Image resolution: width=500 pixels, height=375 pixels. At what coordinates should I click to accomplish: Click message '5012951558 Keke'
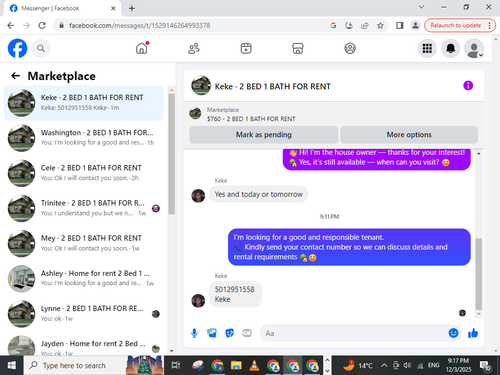tap(235, 294)
